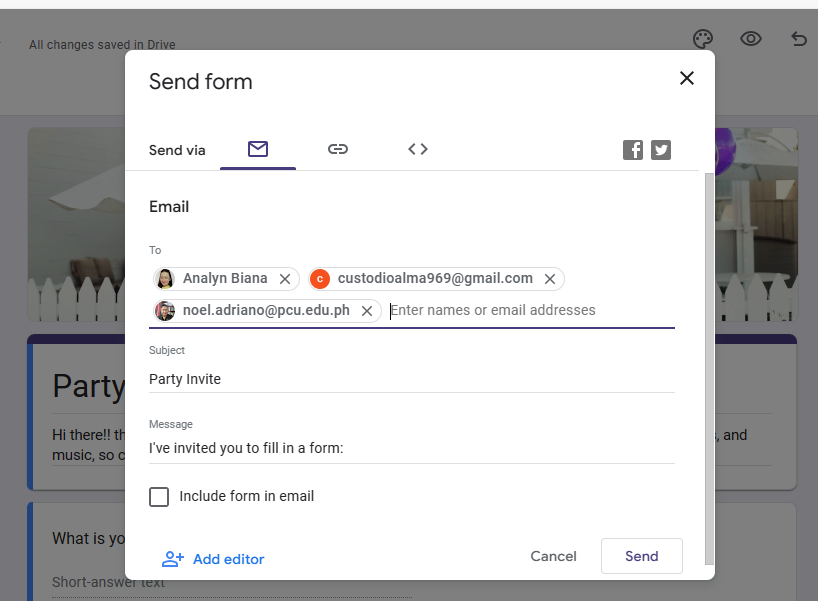
Task: Open the color palette theme customizer
Action: tap(703, 39)
